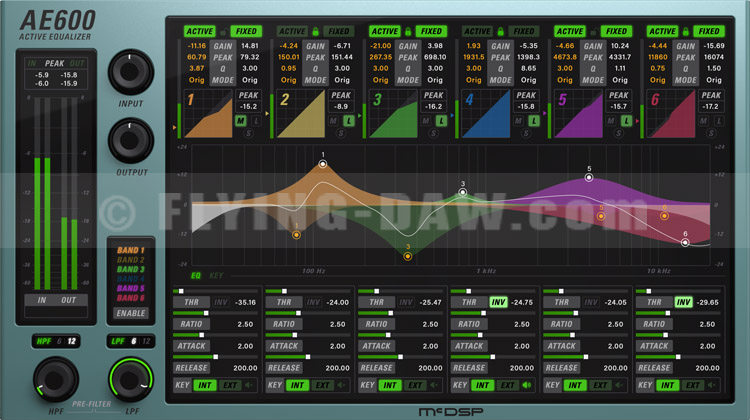Toggle FIXED on band 3

431,32
